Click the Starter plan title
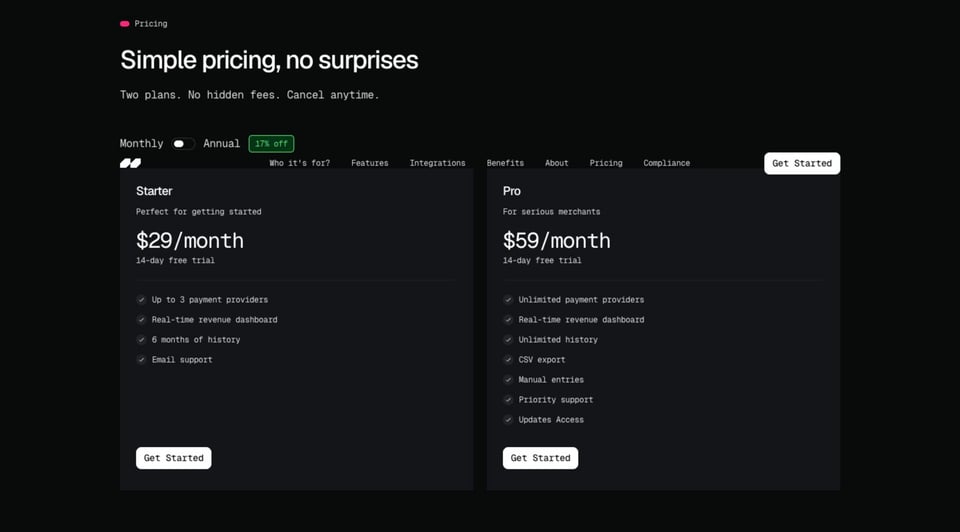Screen dimensions: 960x532 point(154,191)
